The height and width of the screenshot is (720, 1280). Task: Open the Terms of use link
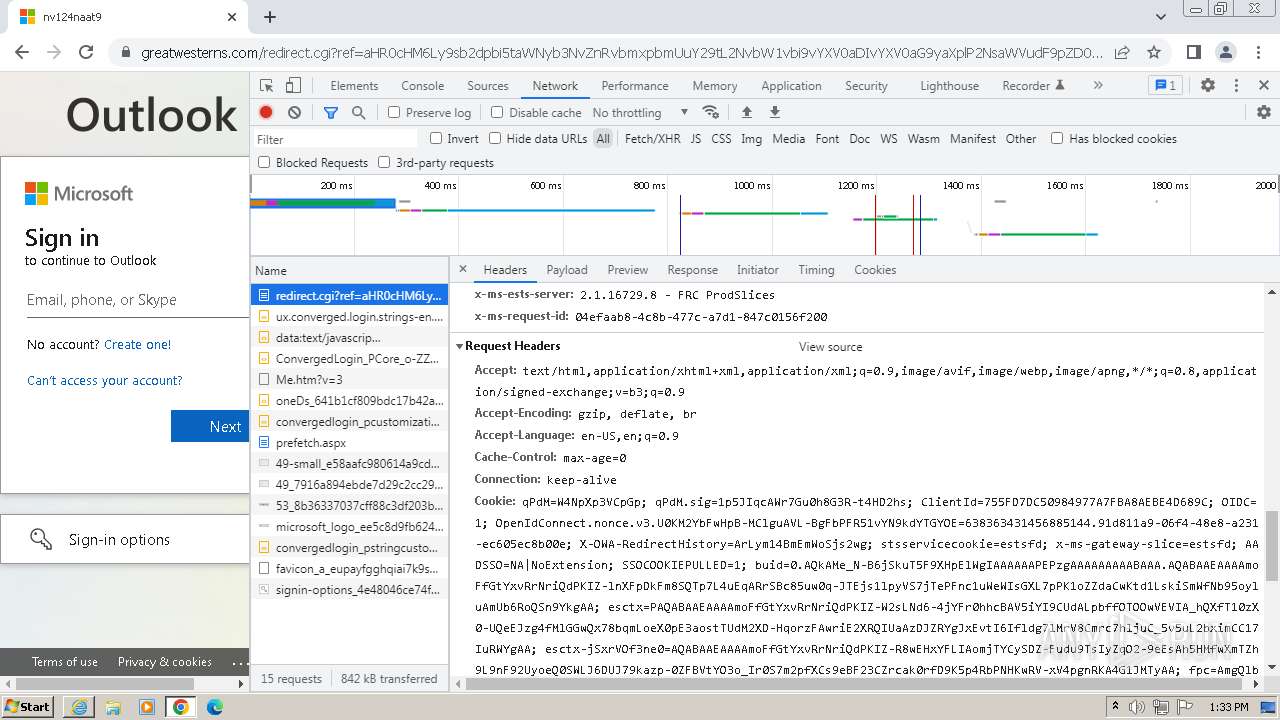tap(65, 662)
